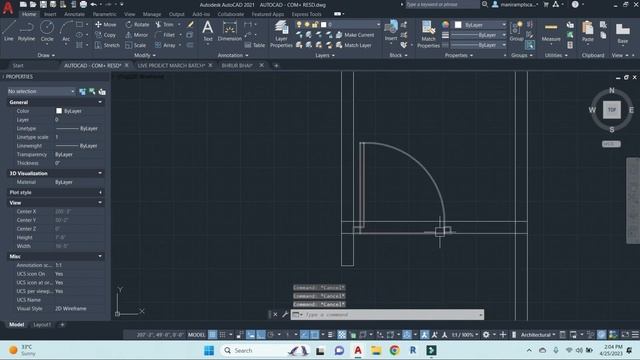Open the object color ByLayer swatch dropdown
This screenshot has height=360, width=640.
(x=481, y=25)
